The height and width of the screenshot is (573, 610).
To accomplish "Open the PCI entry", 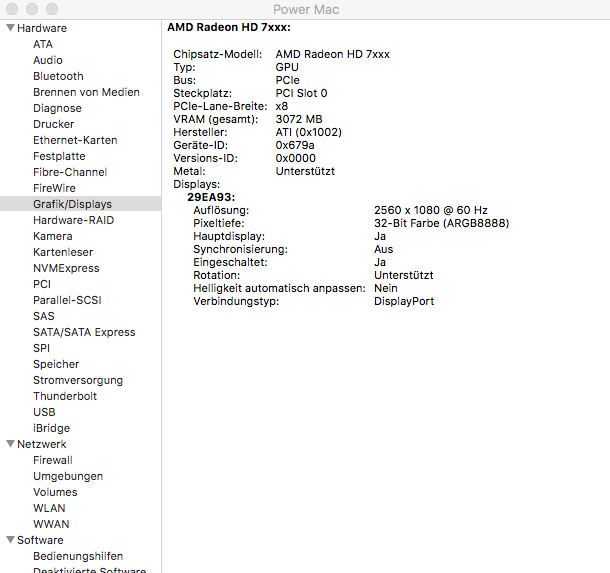I will [x=42, y=284].
